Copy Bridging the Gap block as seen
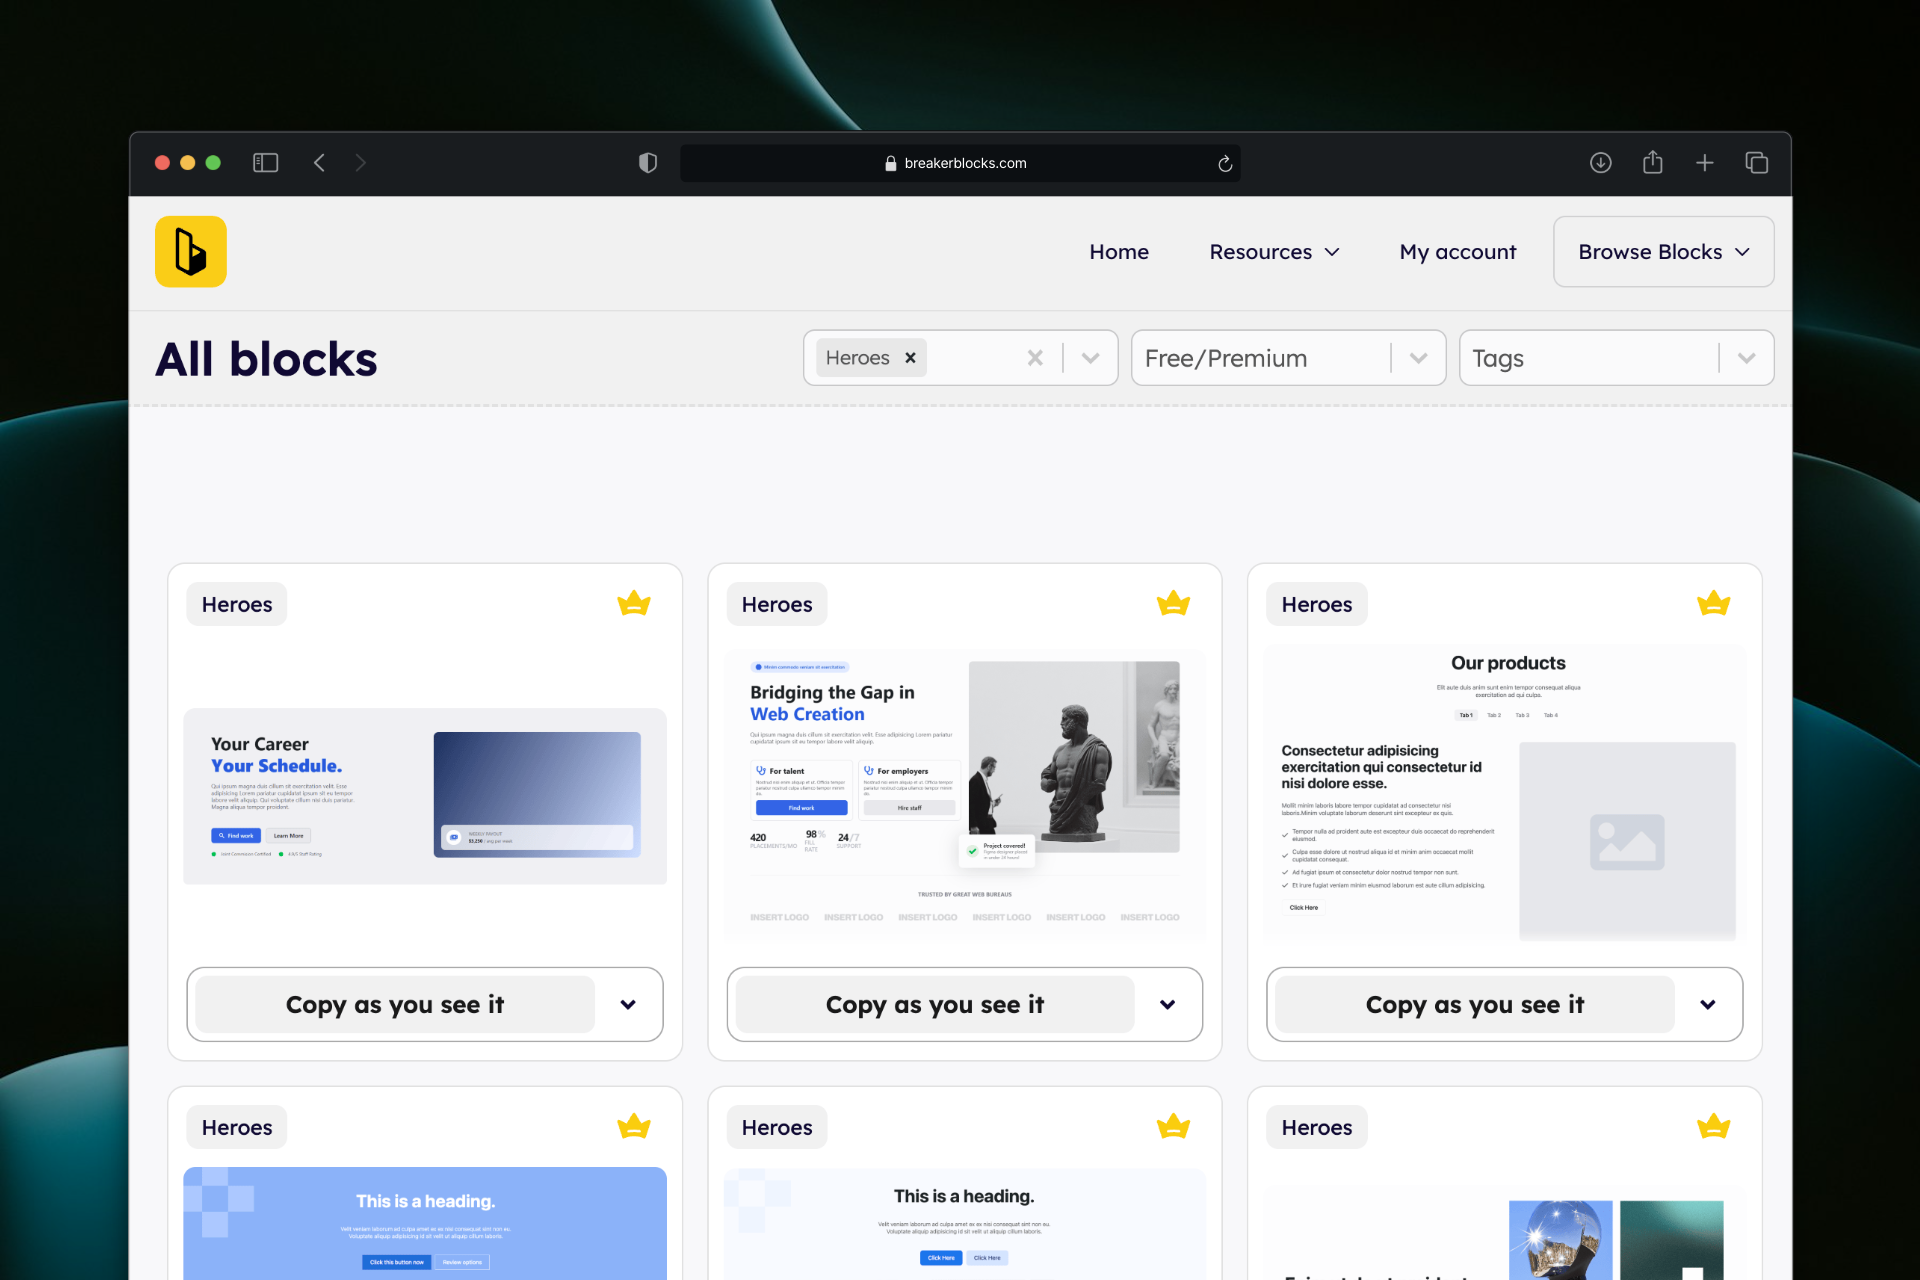This screenshot has height=1280, width=1920. click(x=934, y=1004)
